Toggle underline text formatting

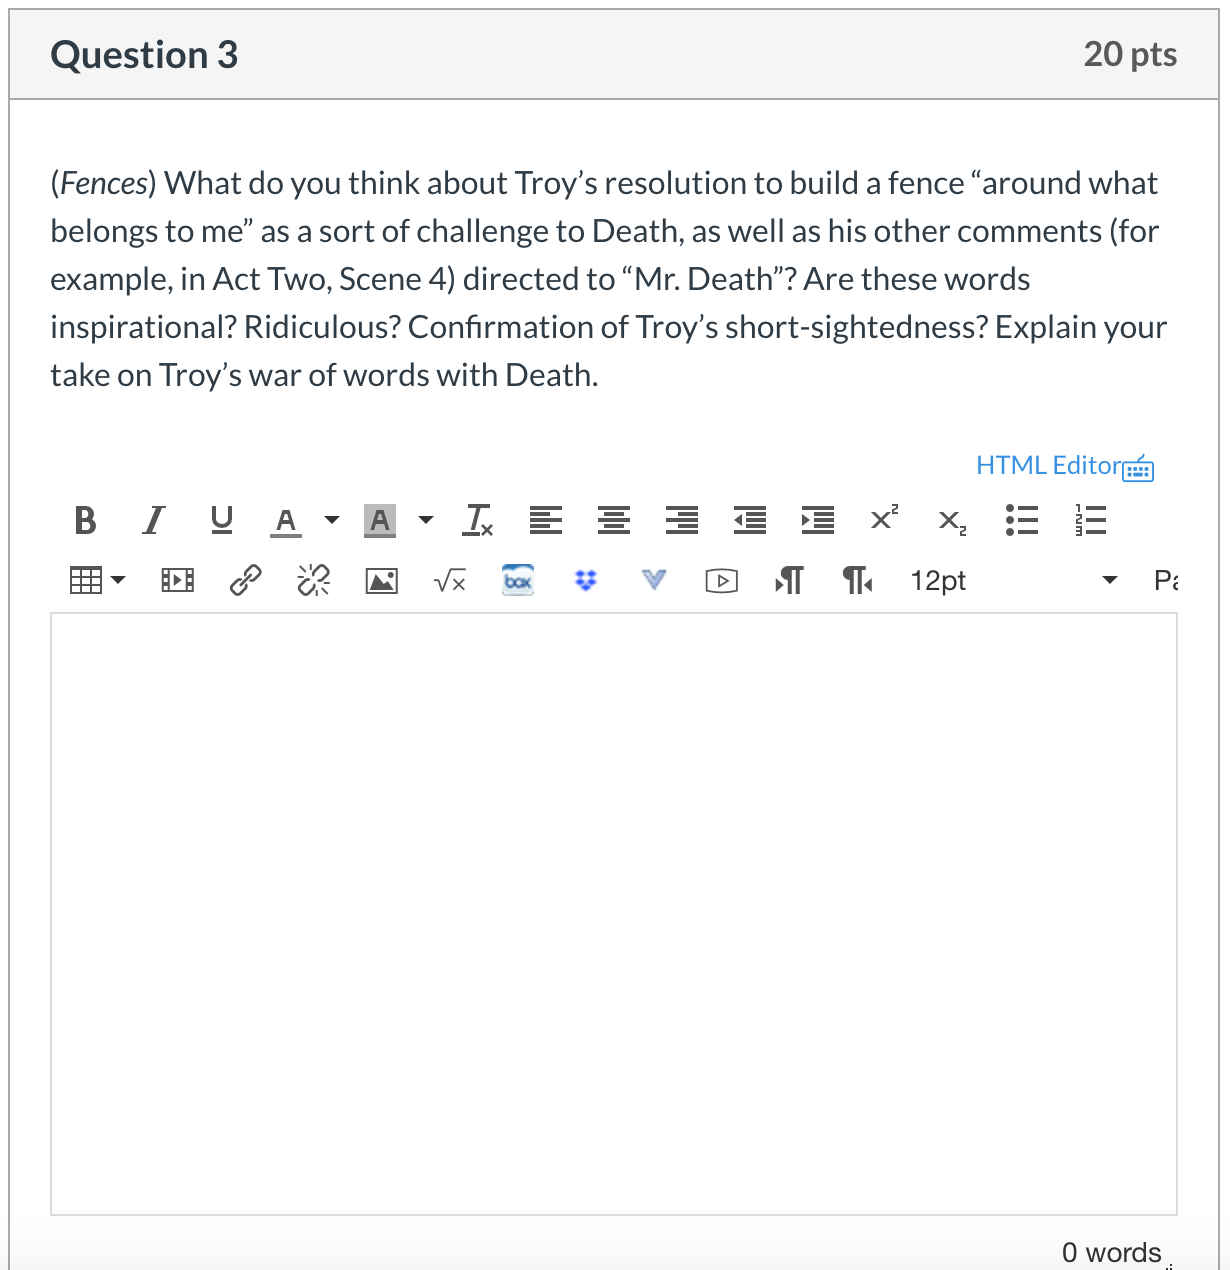click(221, 520)
